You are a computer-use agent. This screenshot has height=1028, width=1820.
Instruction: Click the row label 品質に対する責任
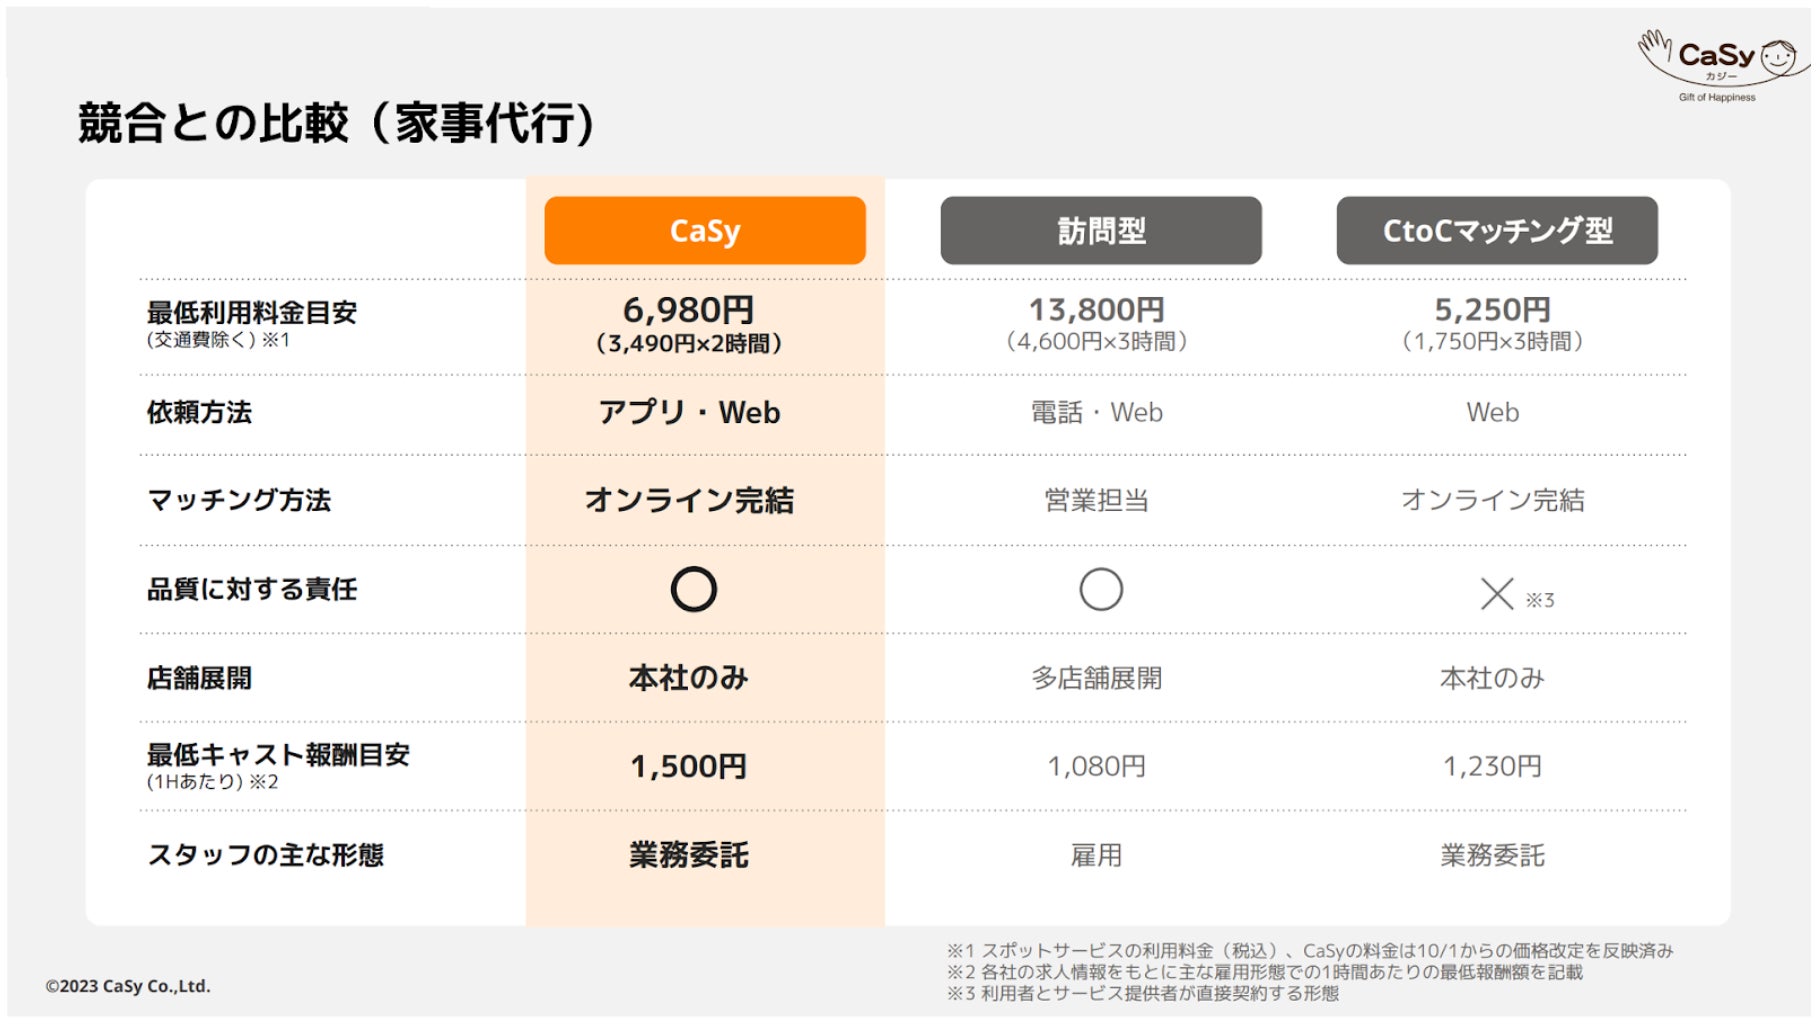click(x=252, y=589)
